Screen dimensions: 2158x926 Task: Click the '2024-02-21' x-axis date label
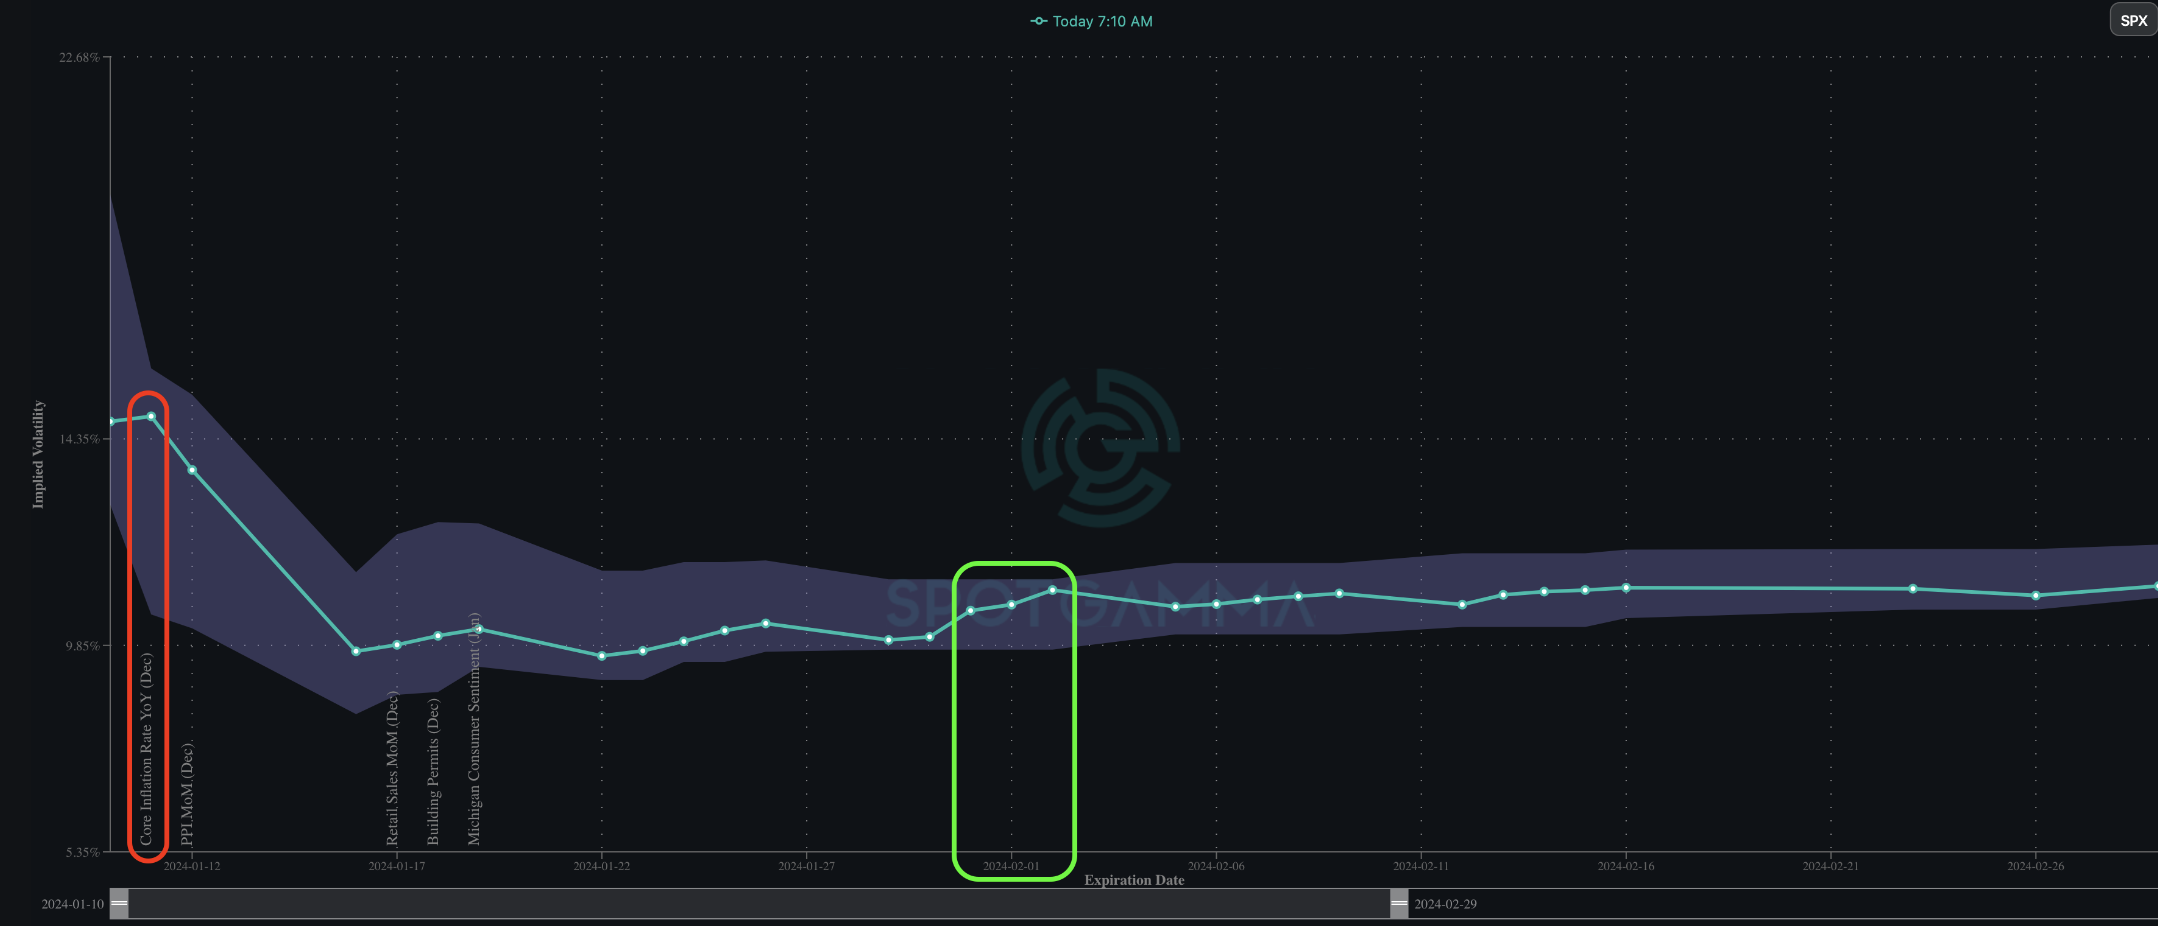pos(1831,866)
